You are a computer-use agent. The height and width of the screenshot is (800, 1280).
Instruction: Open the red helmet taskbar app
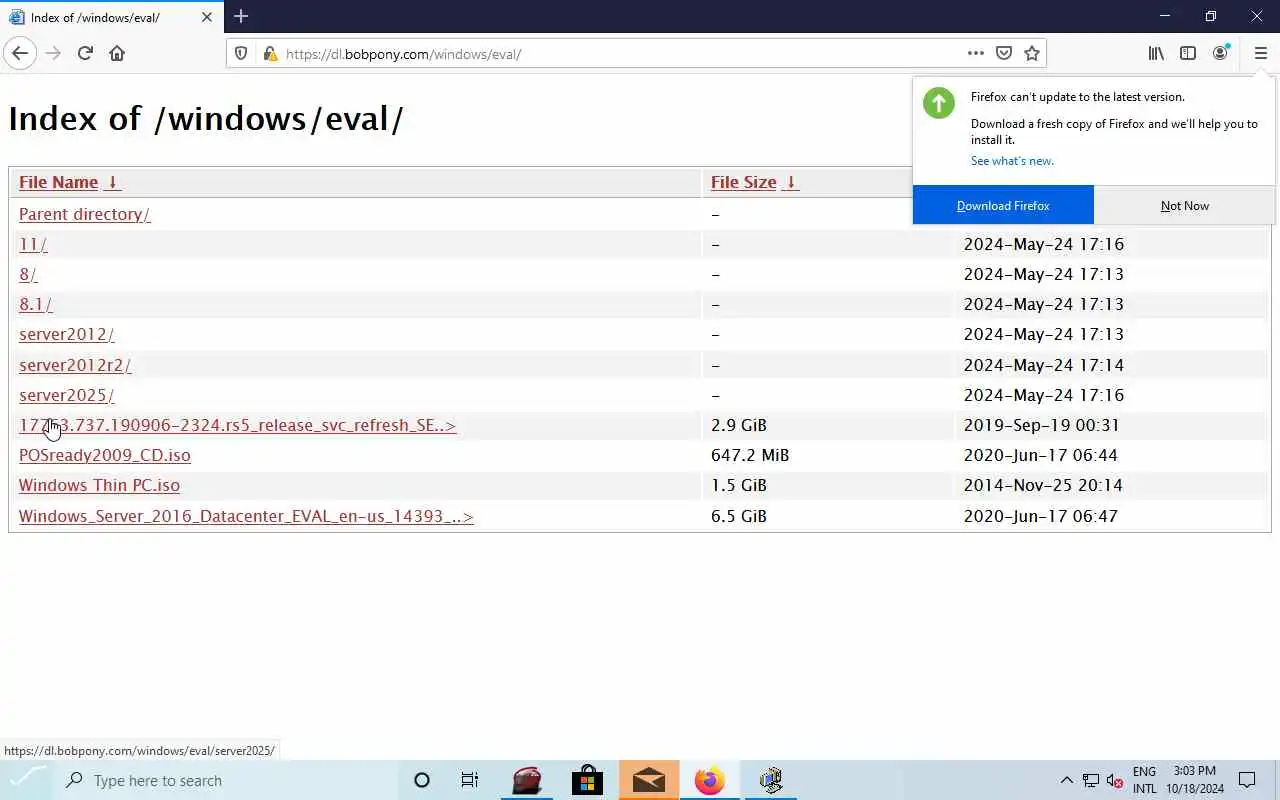[x=527, y=780]
